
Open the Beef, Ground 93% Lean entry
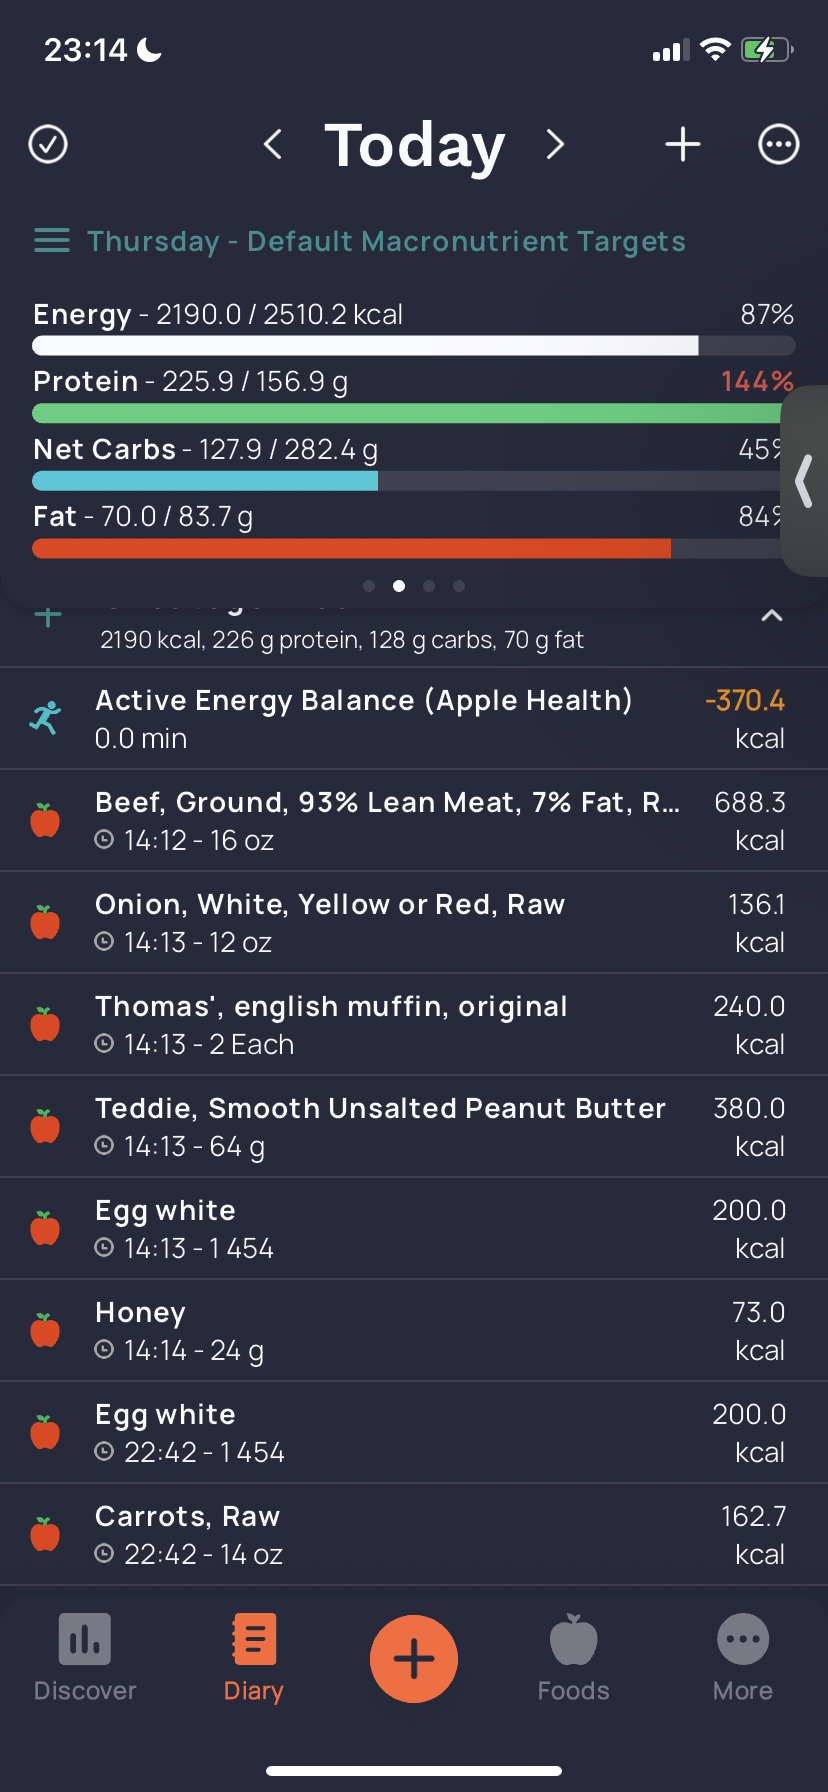414,821
